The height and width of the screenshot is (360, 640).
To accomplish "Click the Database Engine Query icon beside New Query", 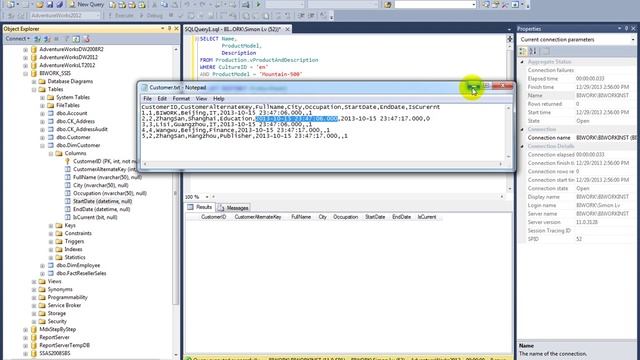I will [113, 4].
